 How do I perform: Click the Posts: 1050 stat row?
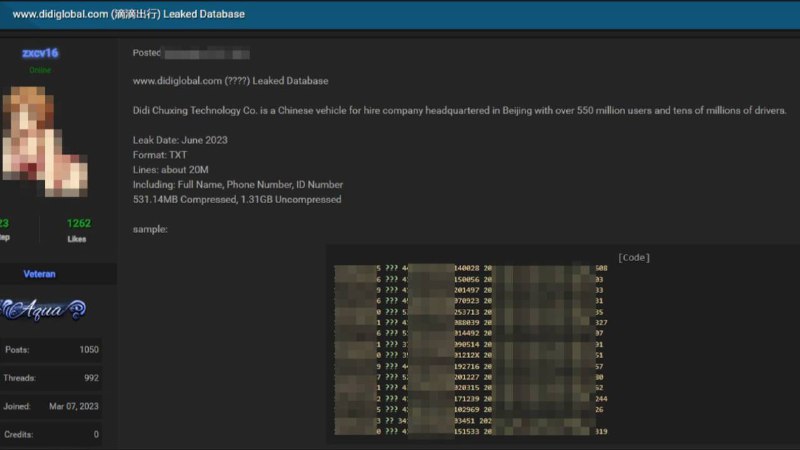(51, 350)
